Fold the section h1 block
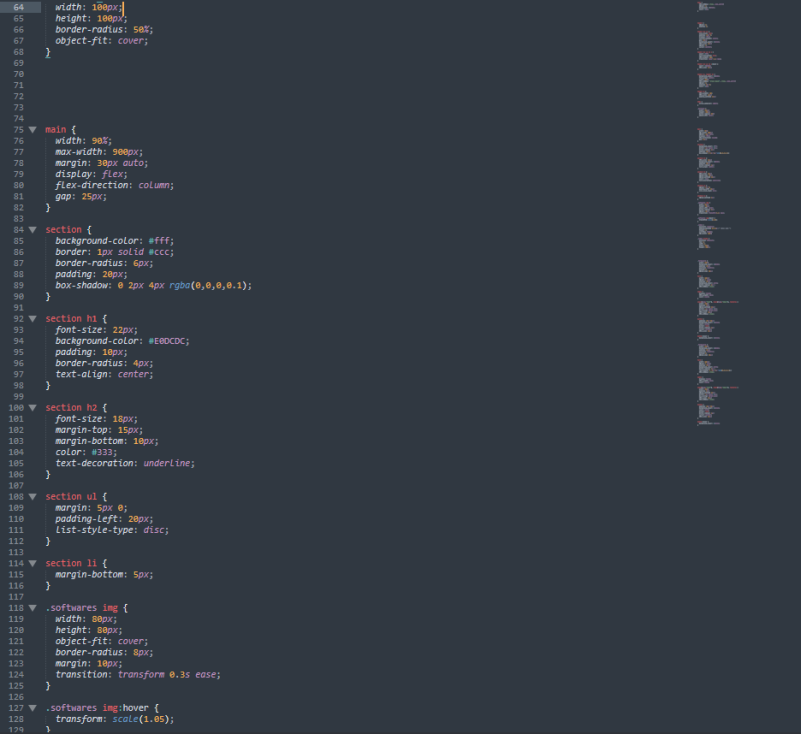The image size is (801, 734). point(32,319)
